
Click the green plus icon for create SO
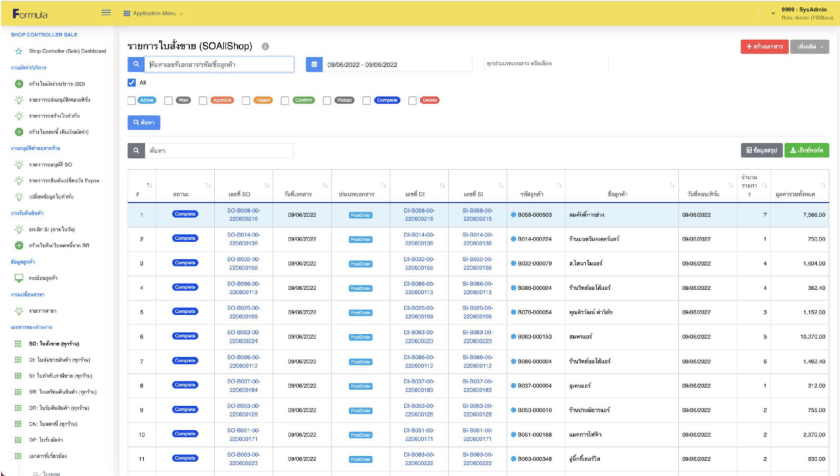pos(19,84)
